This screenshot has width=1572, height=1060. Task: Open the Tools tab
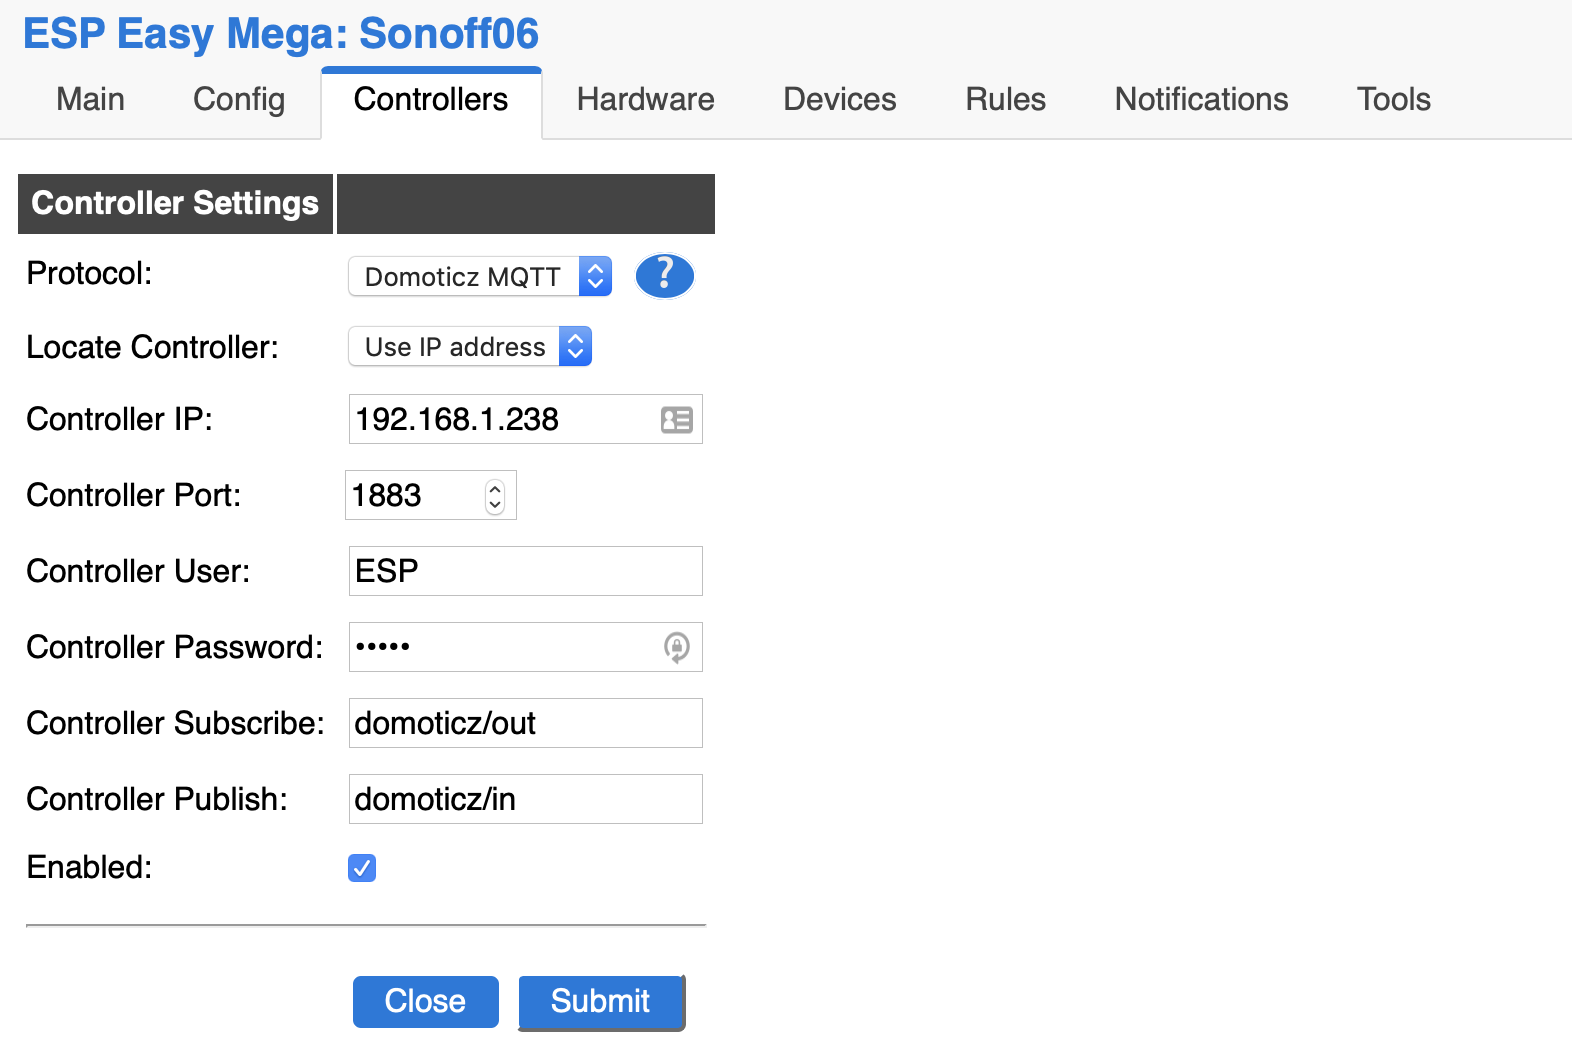click(x=1394, y=100)
